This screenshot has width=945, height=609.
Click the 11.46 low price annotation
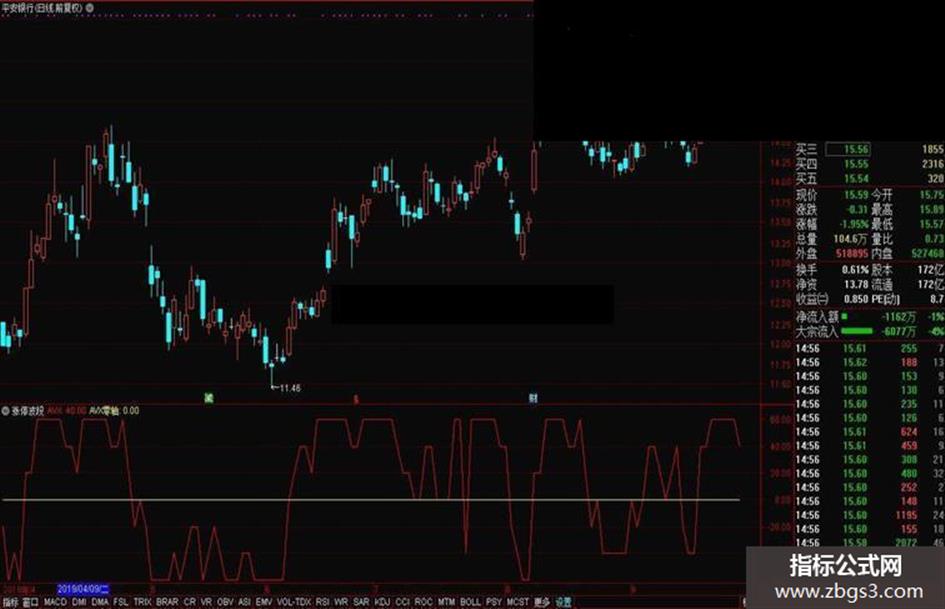tap(290, 388)
